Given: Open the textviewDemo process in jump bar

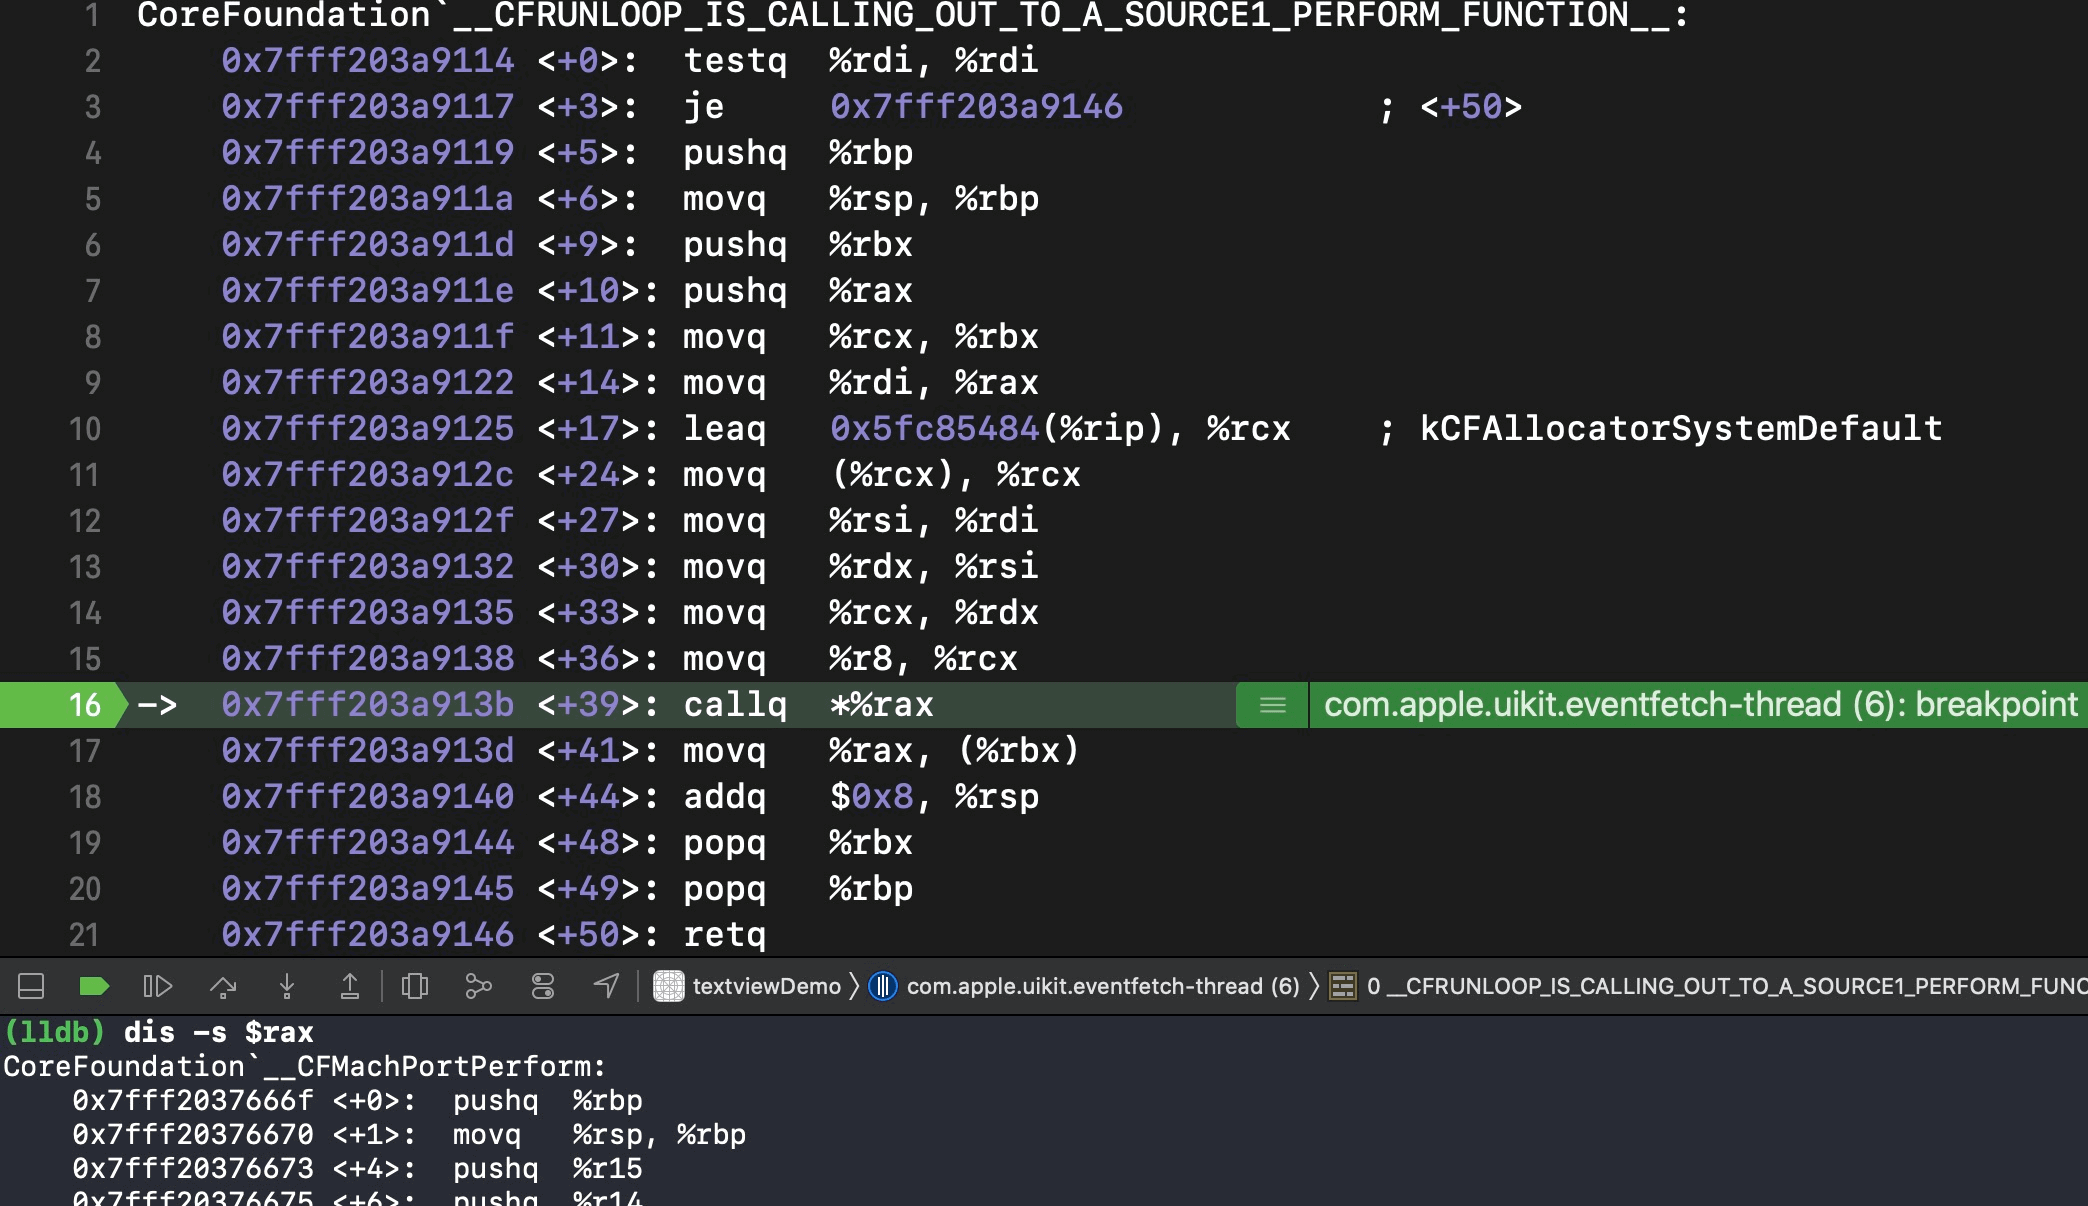Looking at the screenshot, I should 747,987.
